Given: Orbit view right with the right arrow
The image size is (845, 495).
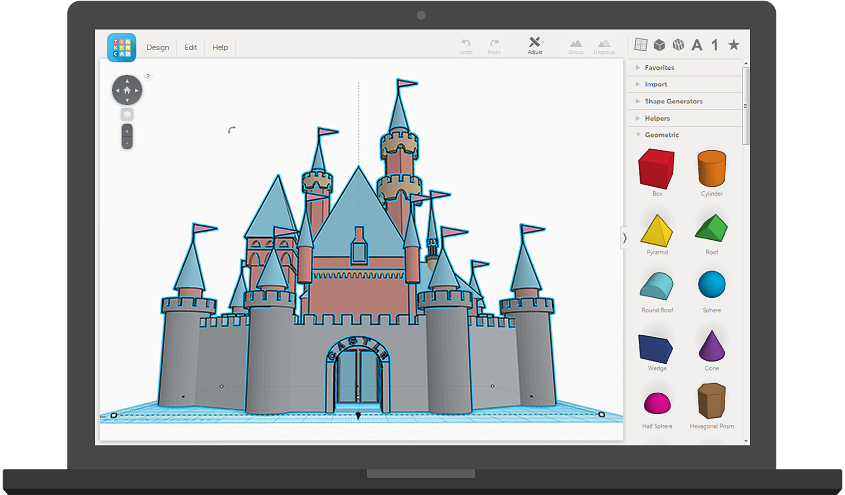Looking at the screenshot, I should (137, 90).
